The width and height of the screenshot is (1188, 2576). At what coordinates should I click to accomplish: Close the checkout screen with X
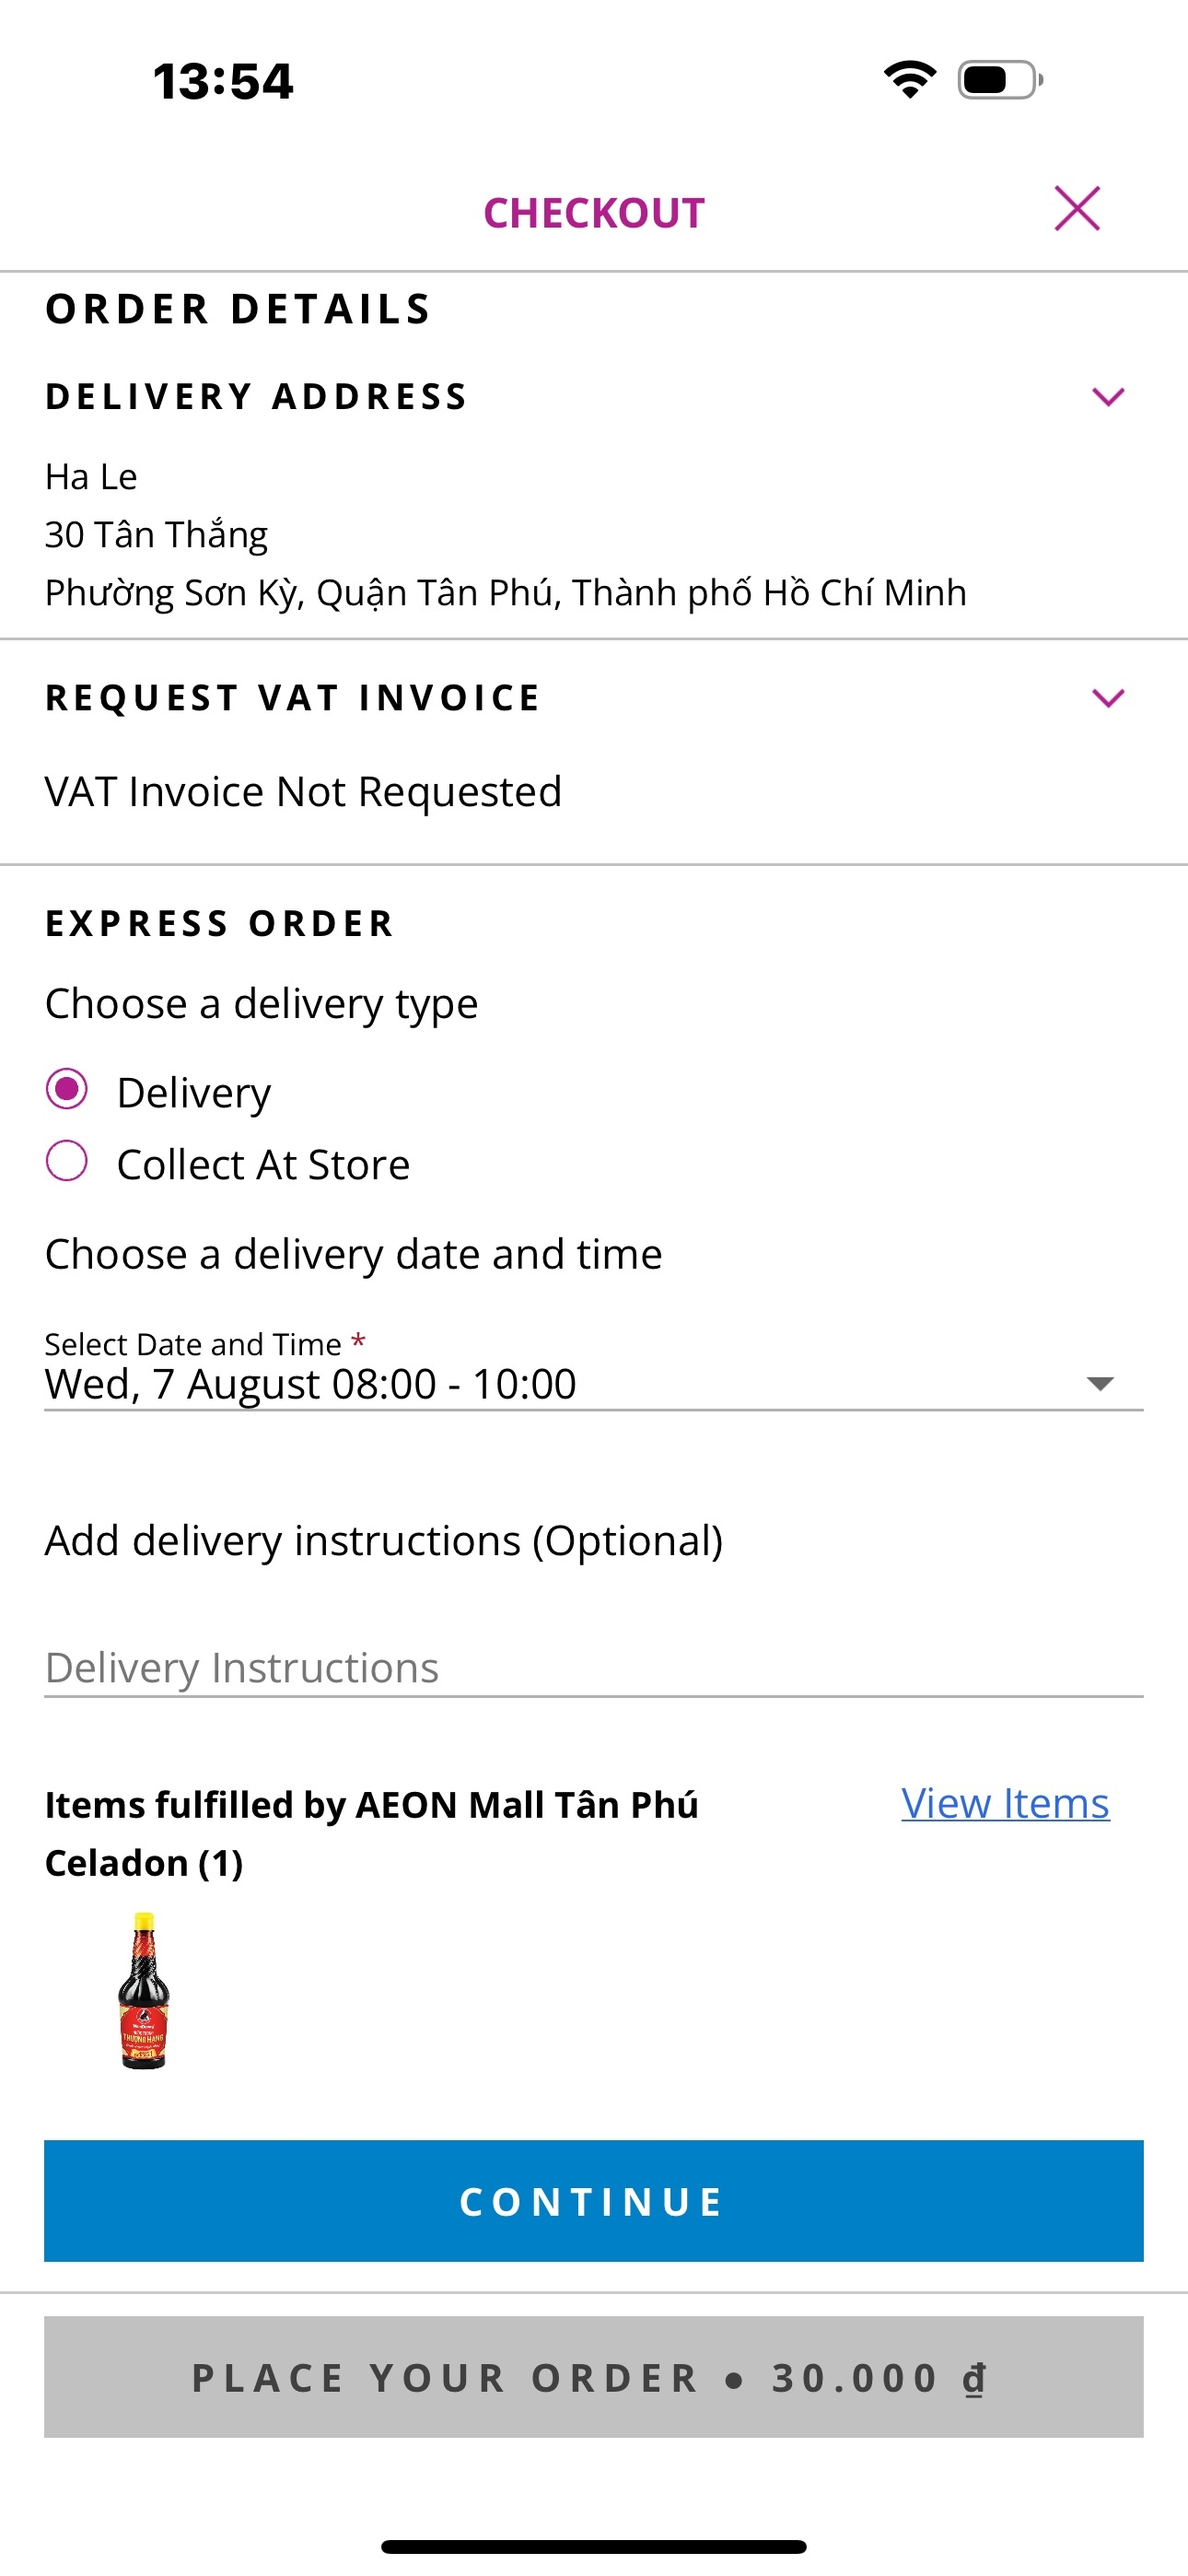(x=1077, y=209)
